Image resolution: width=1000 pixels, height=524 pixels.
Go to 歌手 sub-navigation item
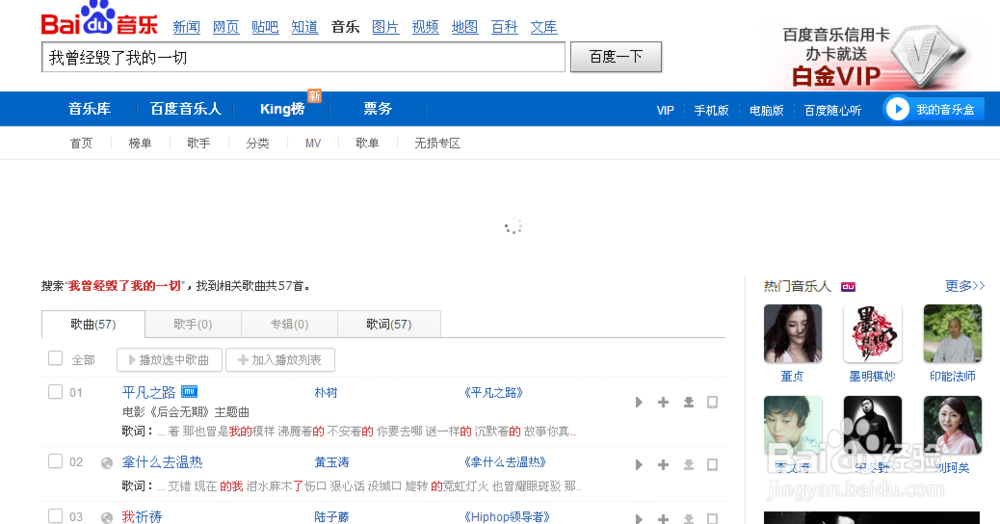(198, 143)
